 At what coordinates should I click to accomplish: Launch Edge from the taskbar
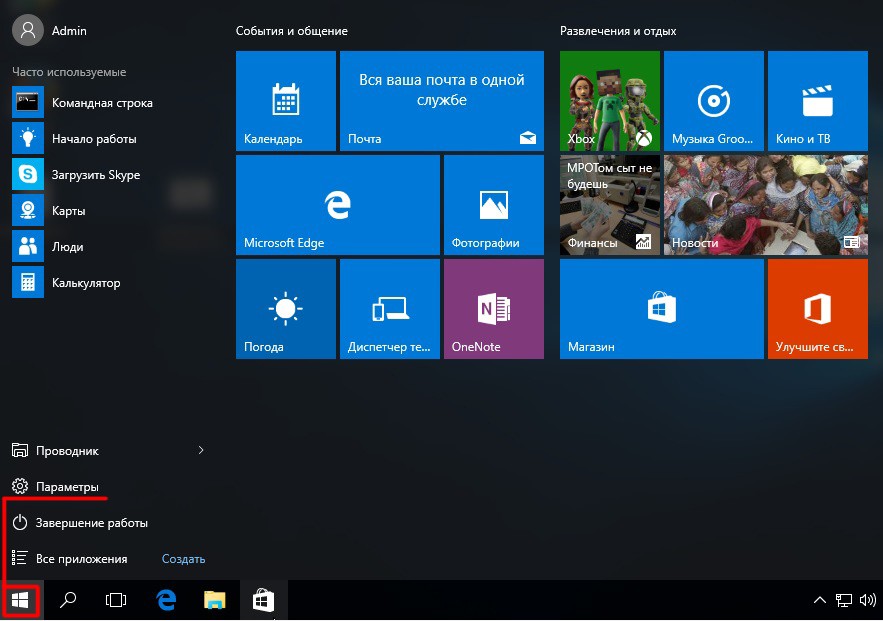tap(166, 600)
